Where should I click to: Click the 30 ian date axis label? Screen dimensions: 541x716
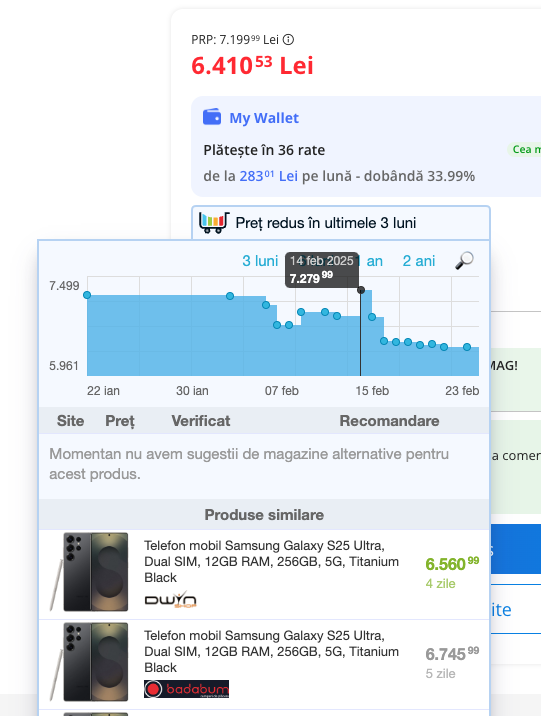192,391
